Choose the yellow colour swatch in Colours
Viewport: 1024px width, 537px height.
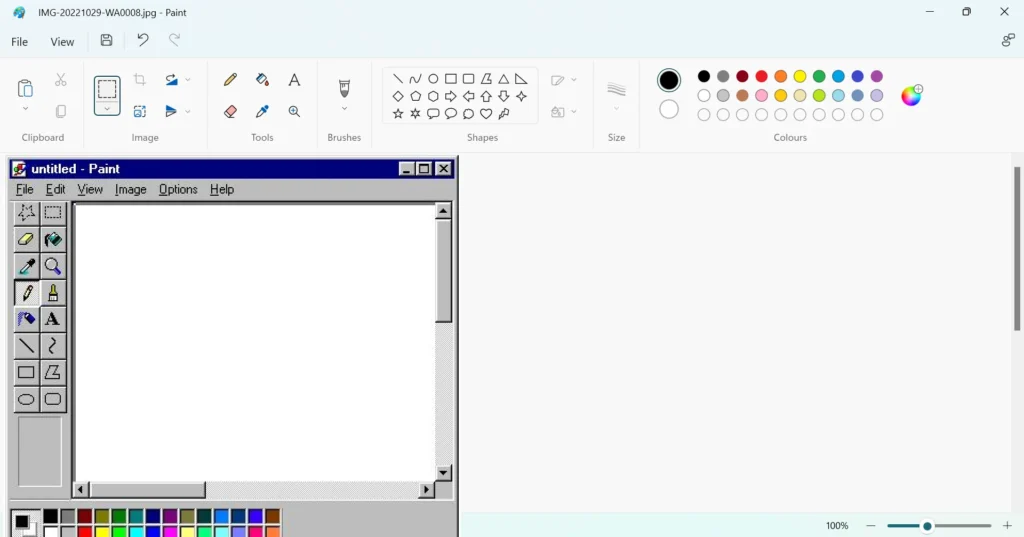[800, 76]
